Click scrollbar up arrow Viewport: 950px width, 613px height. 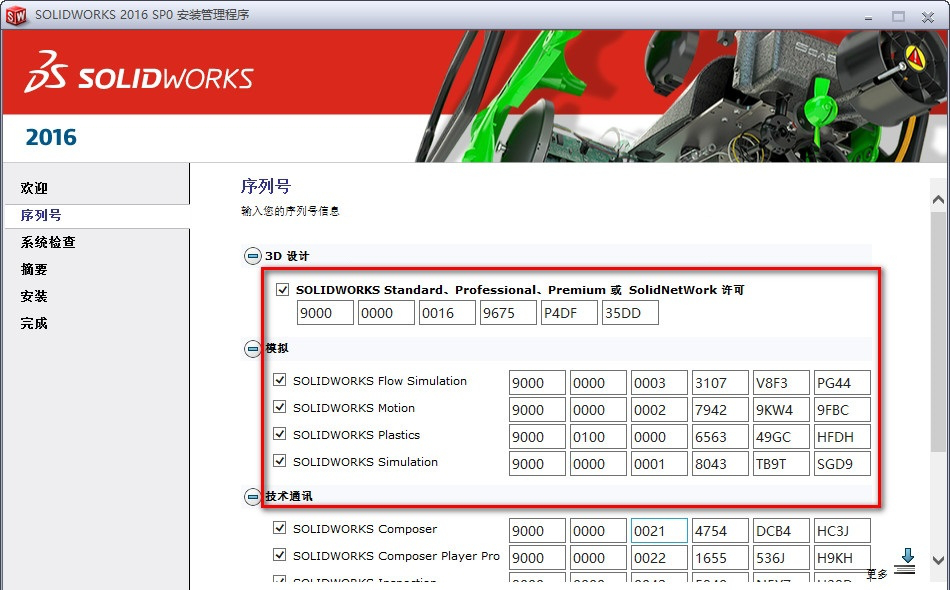(938, 199)
